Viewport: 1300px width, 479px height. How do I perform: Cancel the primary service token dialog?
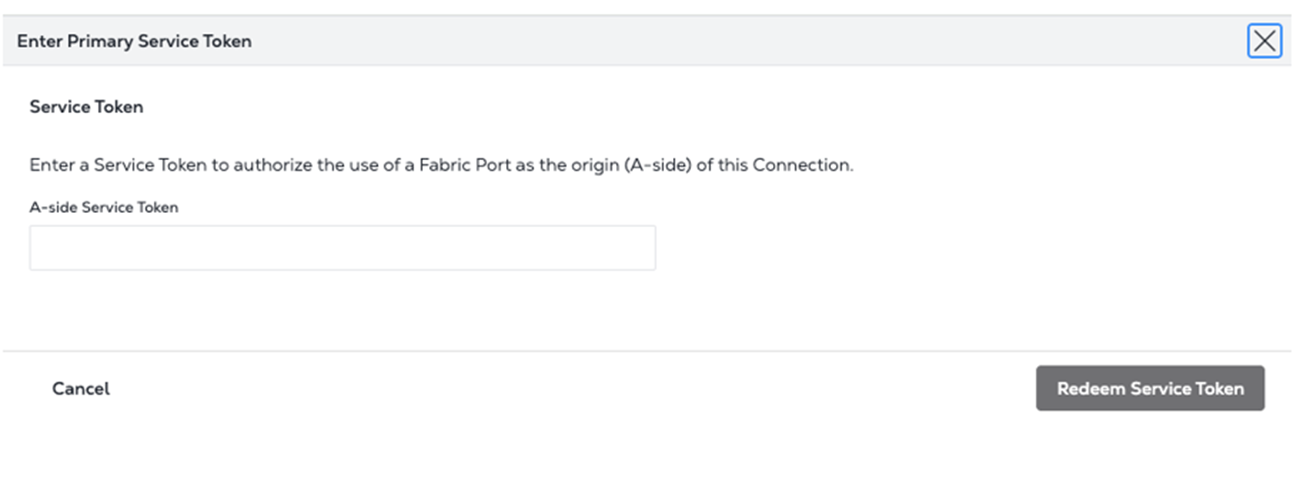(81, 388)
